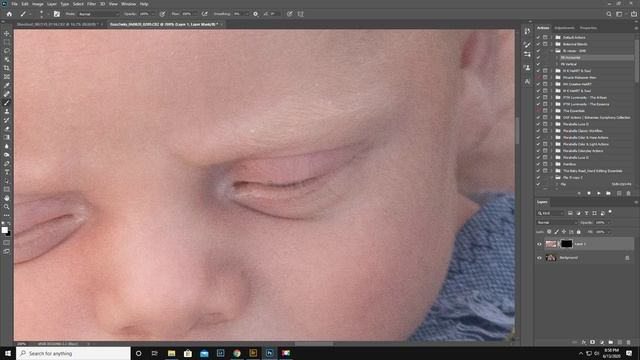Image resolution: width=640 pixels, height=360 pixels.
Task: Enable airbrush-style build-up icon
Action: (x=204, y=14)
